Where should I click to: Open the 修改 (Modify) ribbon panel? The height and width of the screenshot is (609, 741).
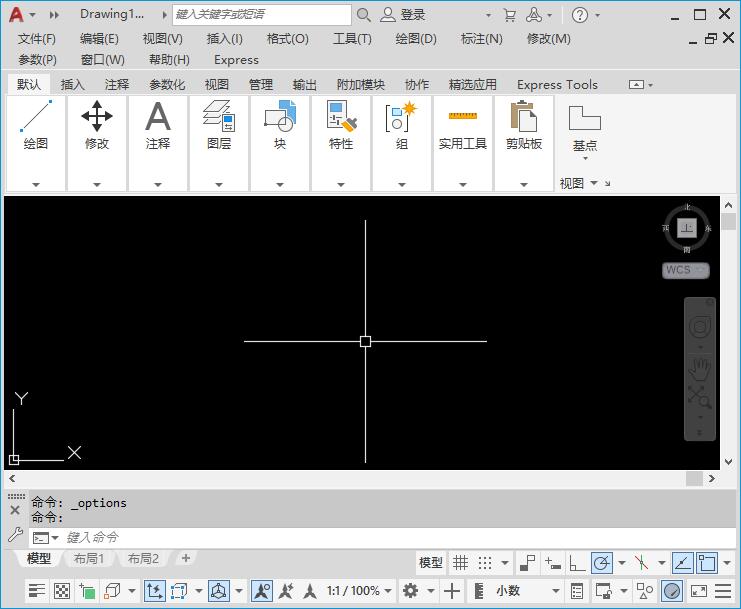97,125
